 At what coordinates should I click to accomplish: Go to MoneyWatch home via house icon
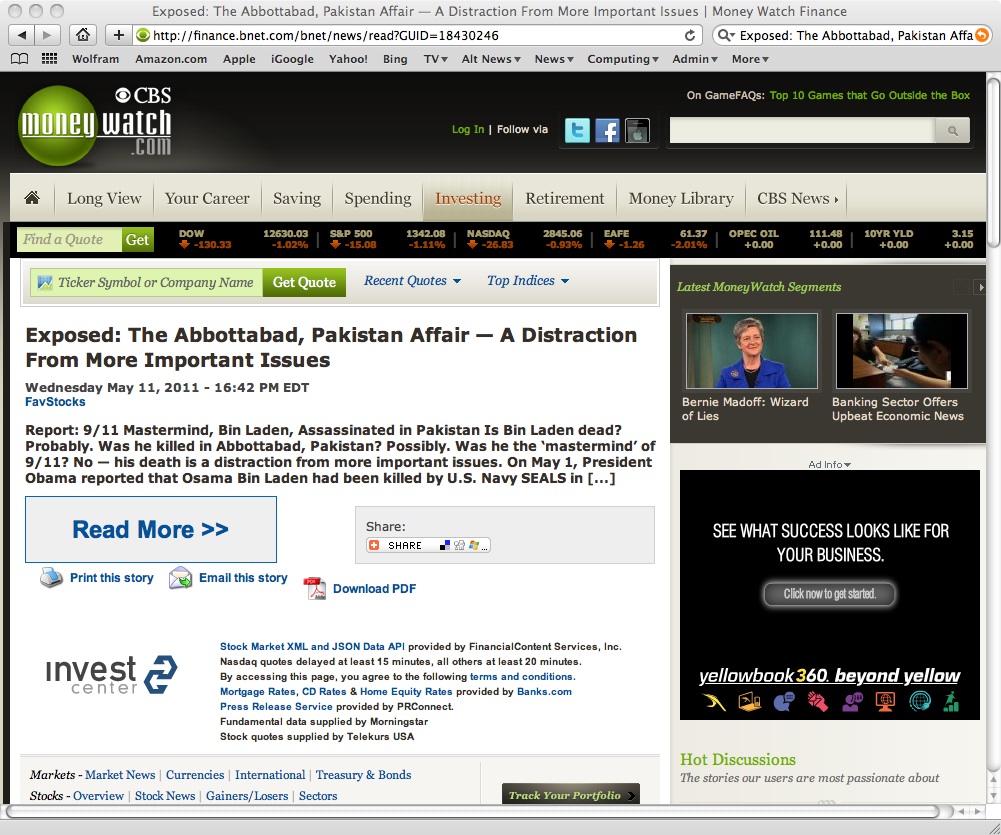tap(32, 198)
